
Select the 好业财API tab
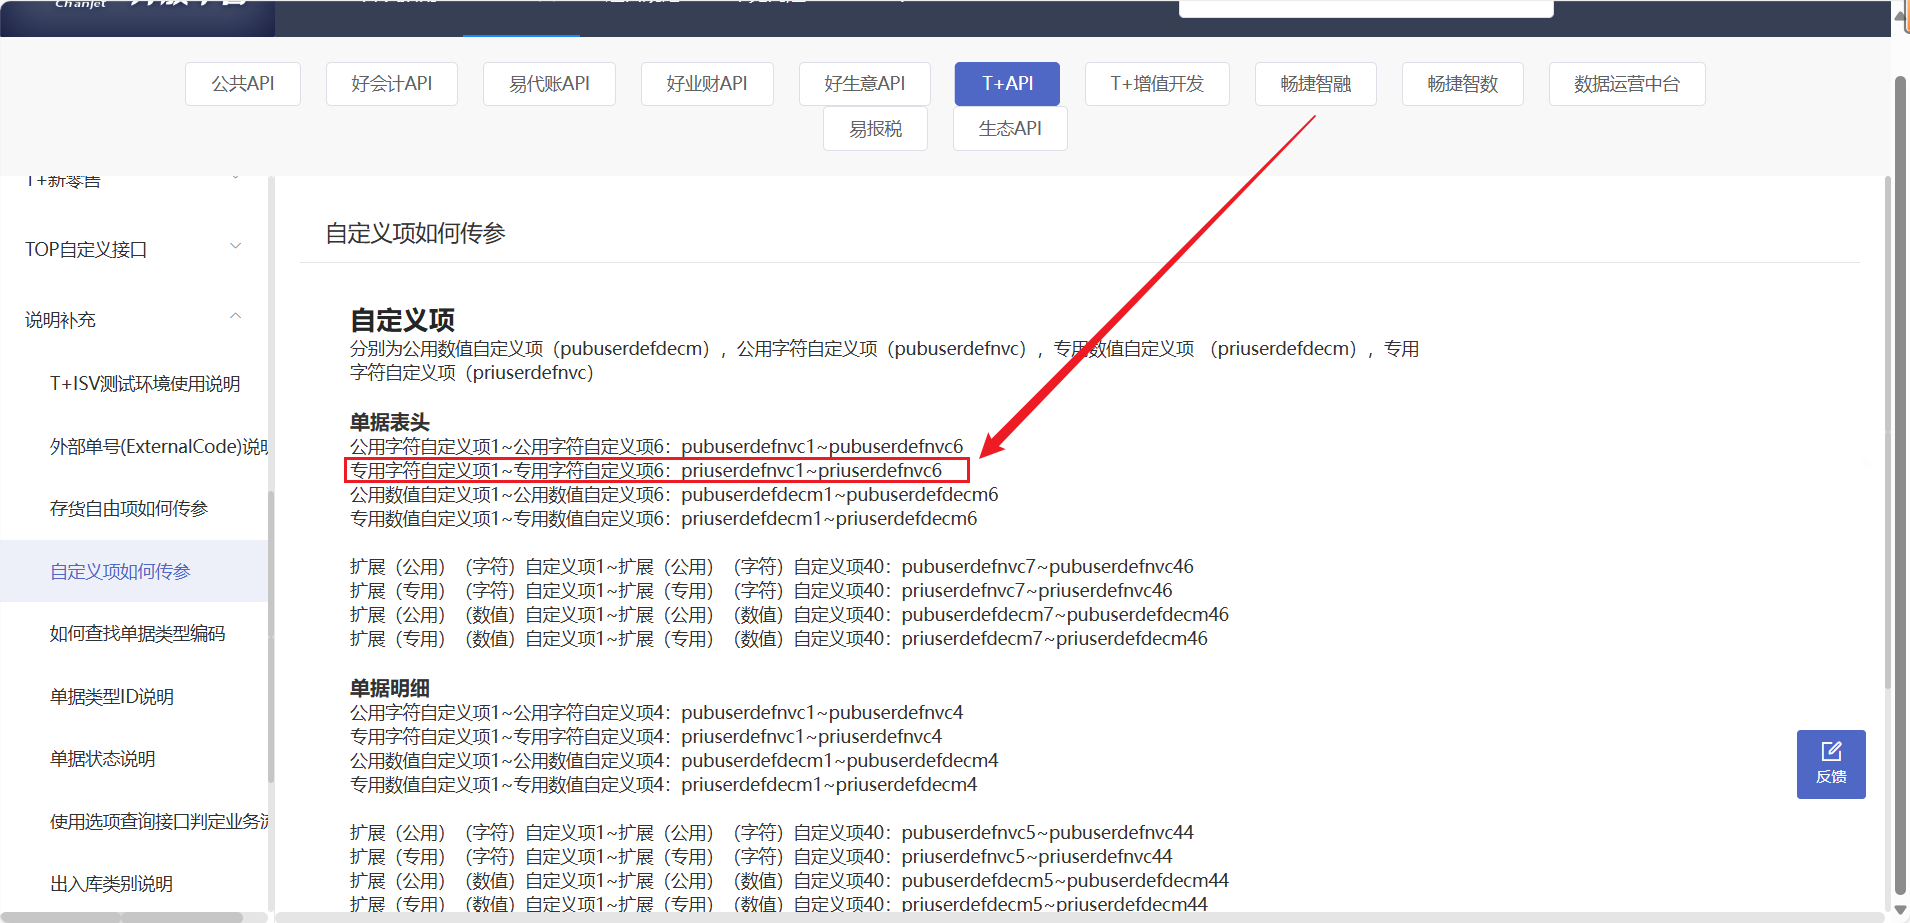(707, 84)
